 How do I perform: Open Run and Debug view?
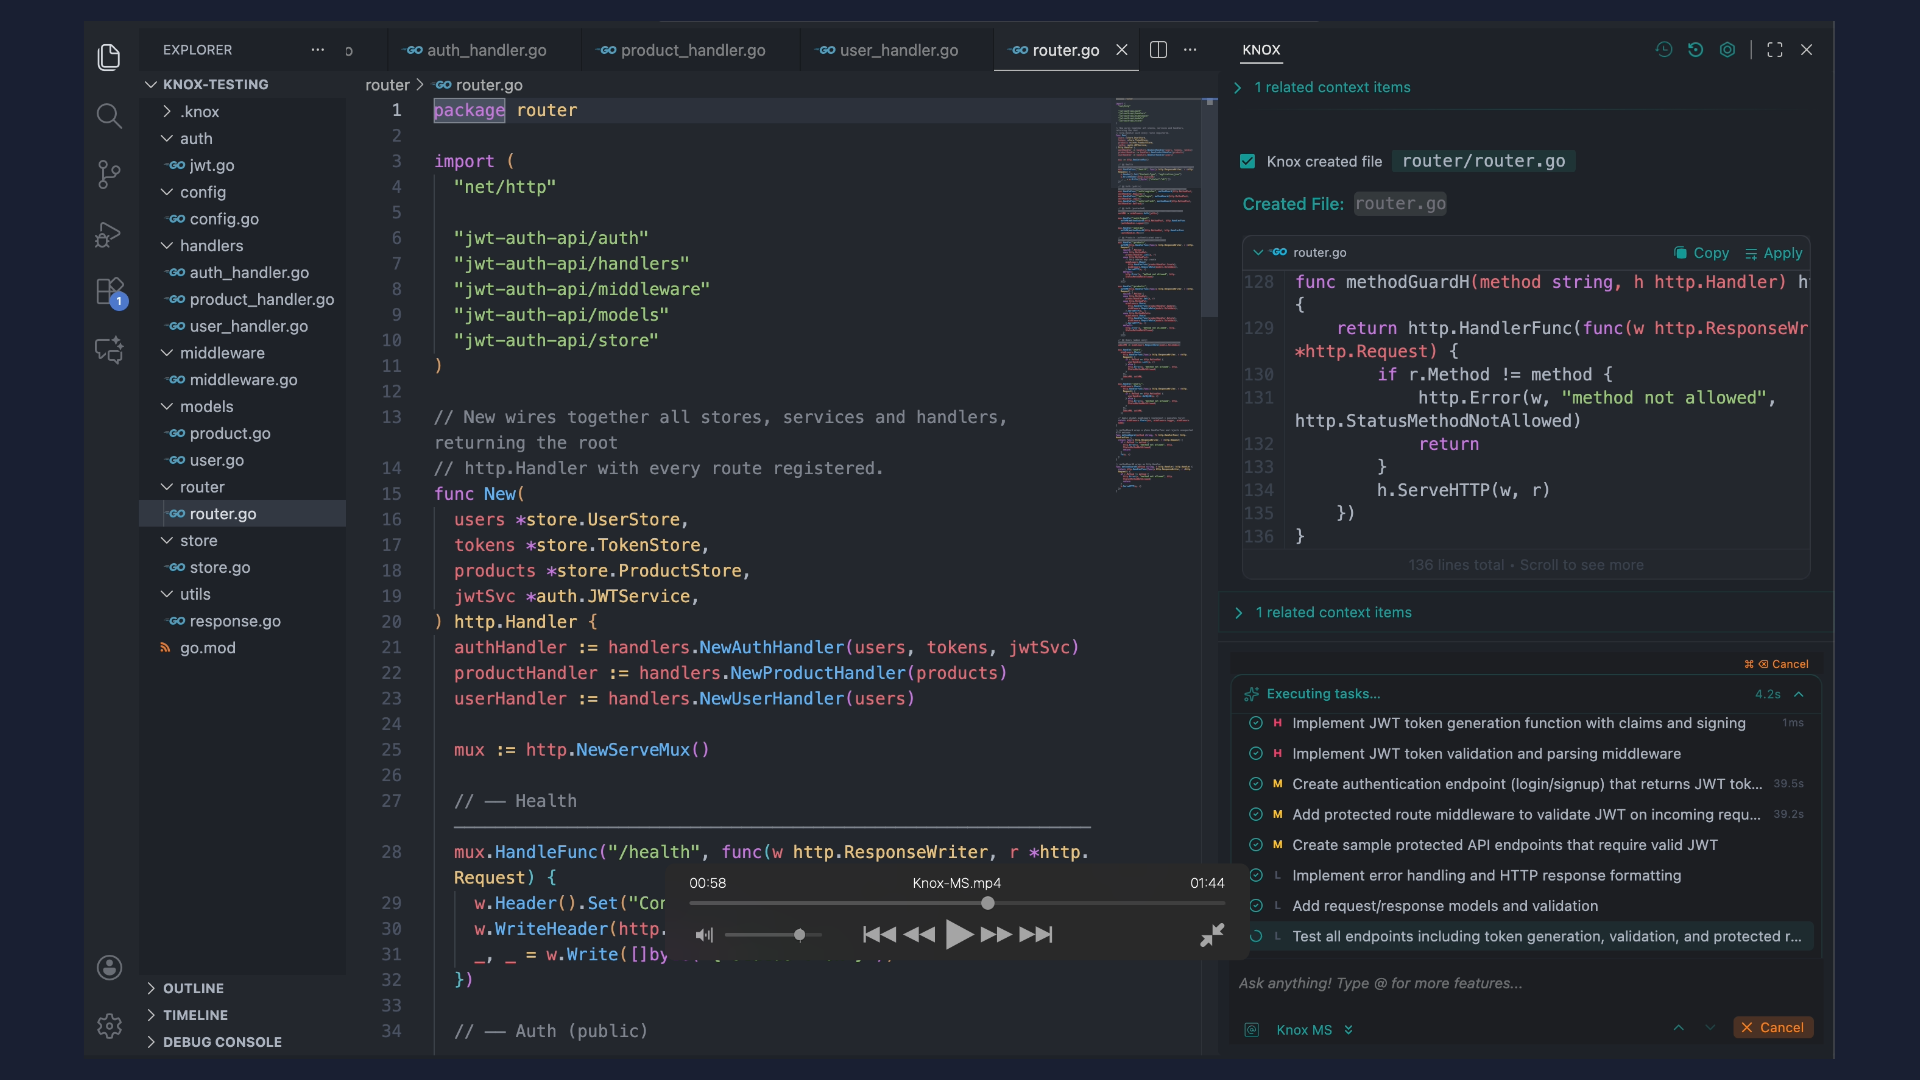coord(109,234)
